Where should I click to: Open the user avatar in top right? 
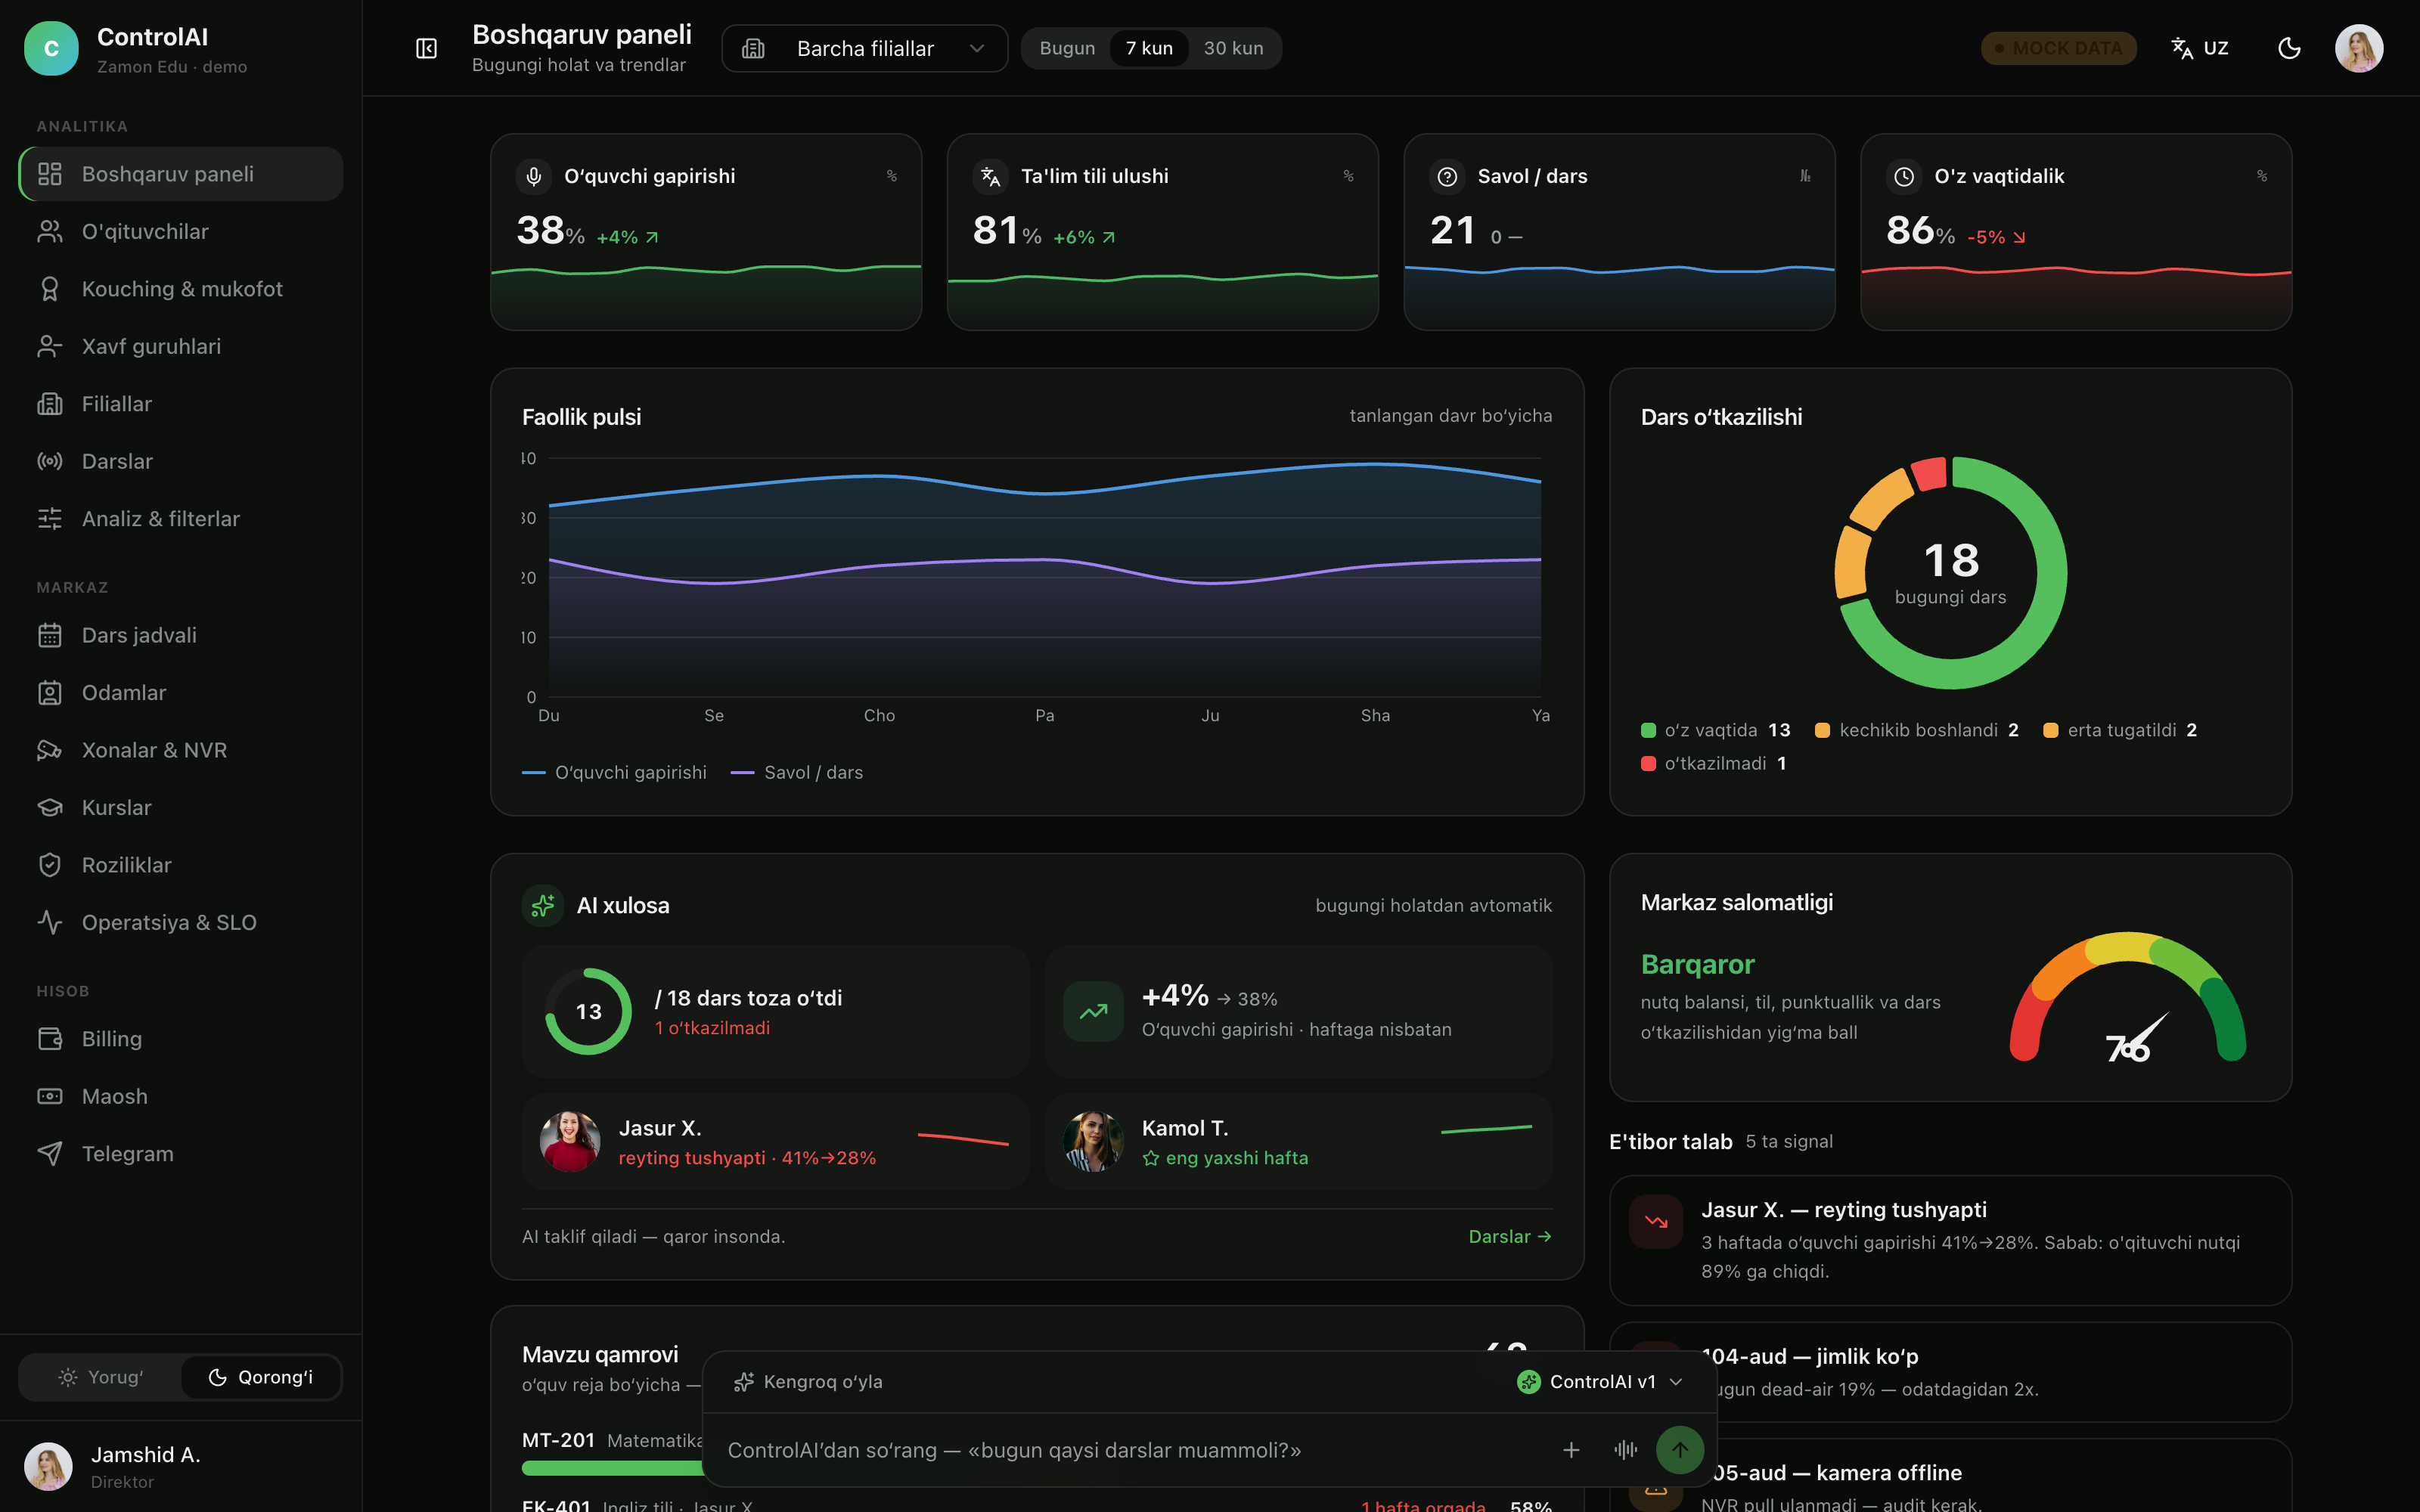click(x=2359, y=48)
